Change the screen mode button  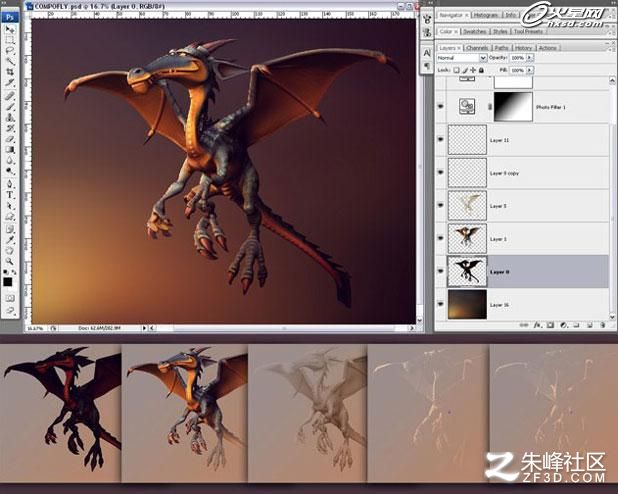[10, 310]
